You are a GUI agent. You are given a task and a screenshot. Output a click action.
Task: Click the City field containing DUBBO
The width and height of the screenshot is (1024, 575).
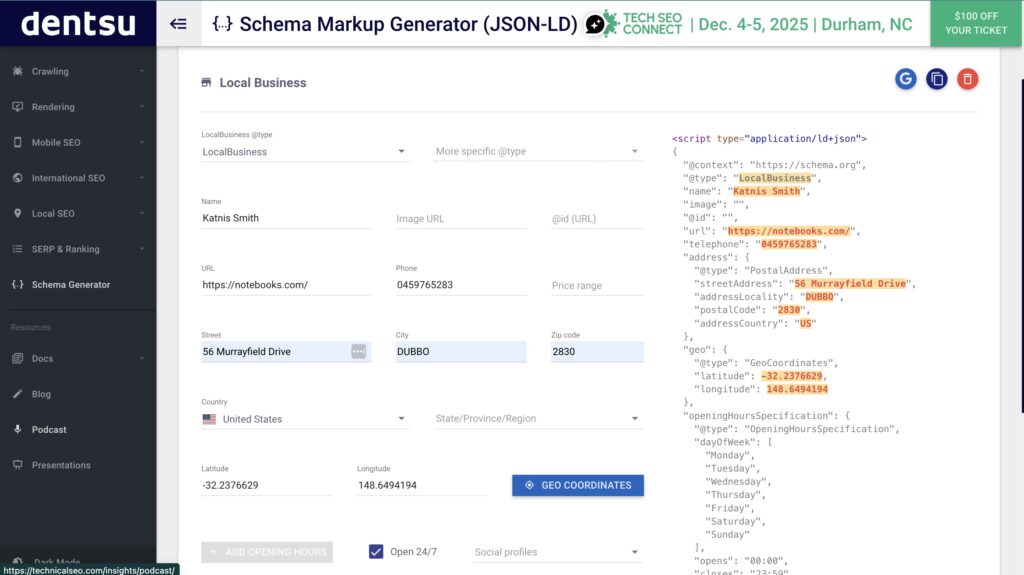[x=461, y=352]
